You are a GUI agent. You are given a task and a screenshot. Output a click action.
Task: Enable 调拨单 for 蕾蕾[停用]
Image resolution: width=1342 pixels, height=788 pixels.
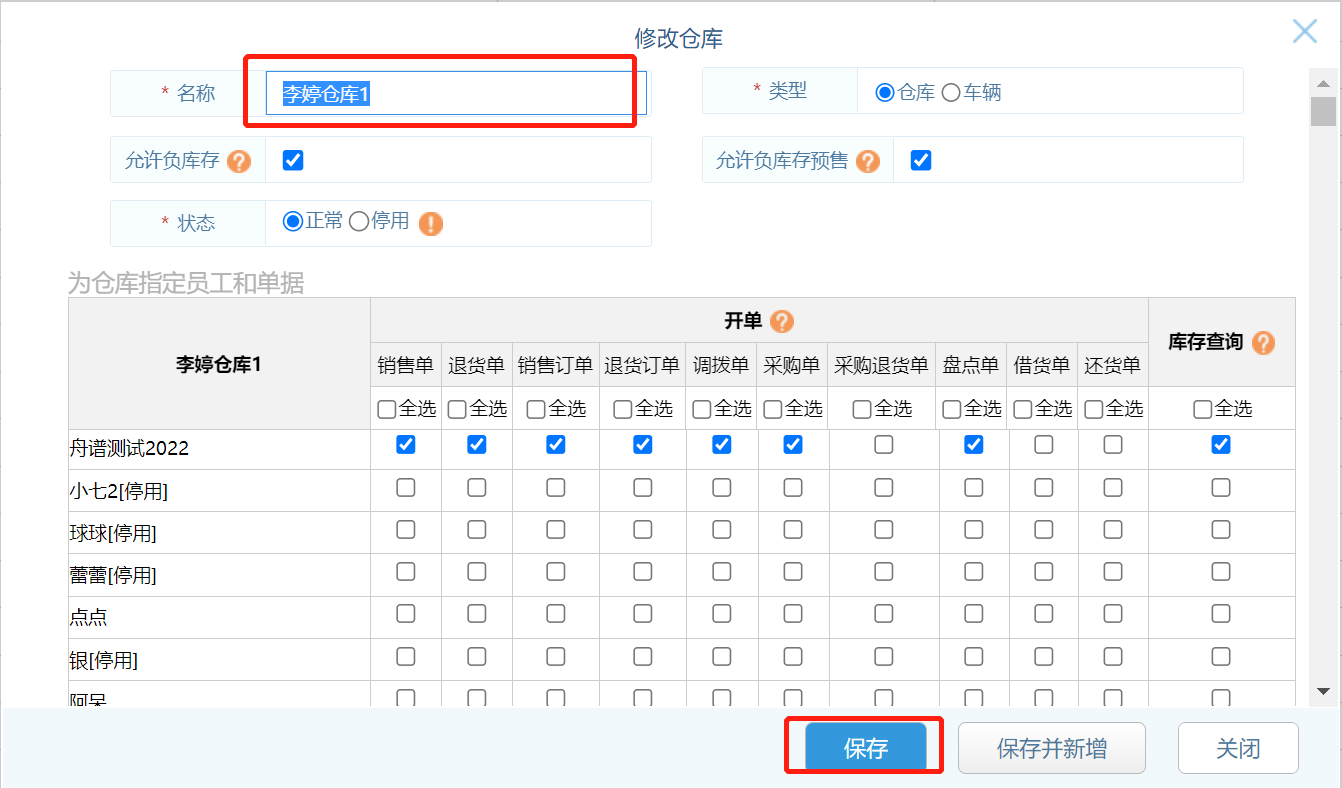[x=721, y=571]
